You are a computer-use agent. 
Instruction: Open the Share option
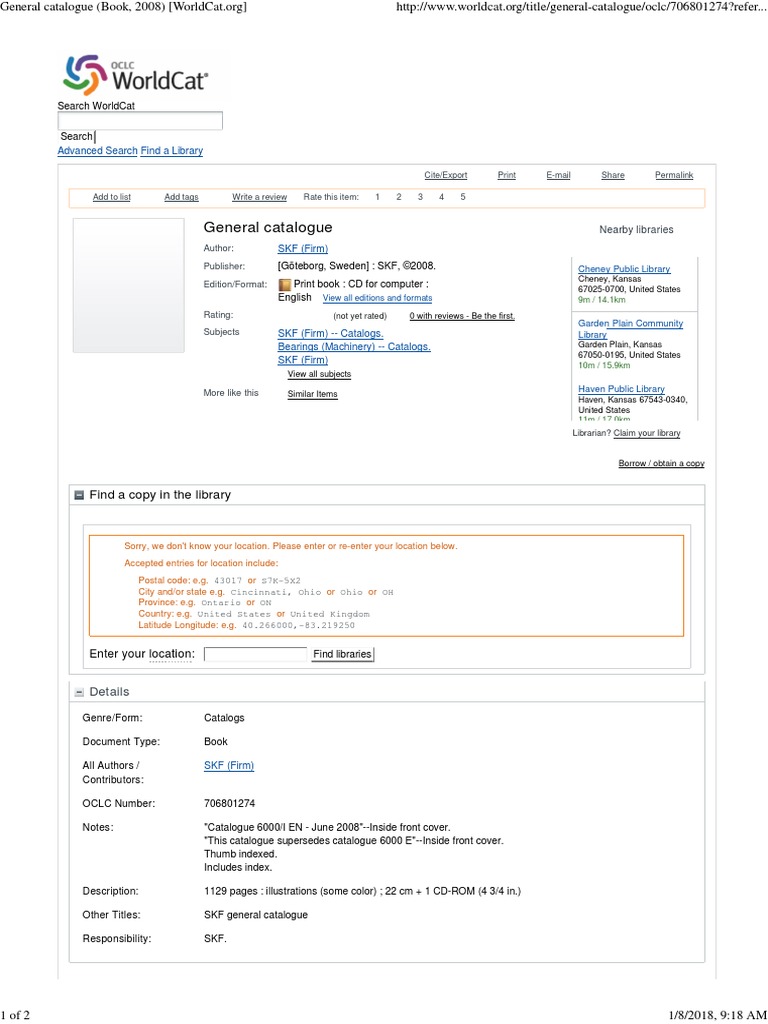point(613,175)
